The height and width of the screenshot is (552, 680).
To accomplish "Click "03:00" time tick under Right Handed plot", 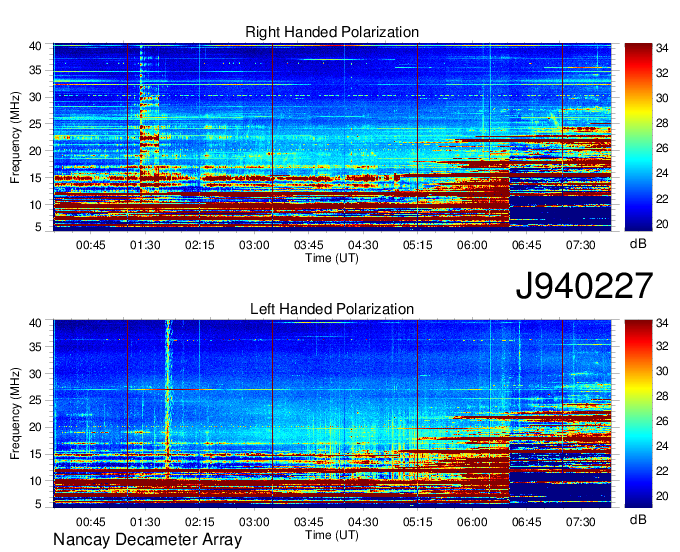I will [x=254, y=245].
